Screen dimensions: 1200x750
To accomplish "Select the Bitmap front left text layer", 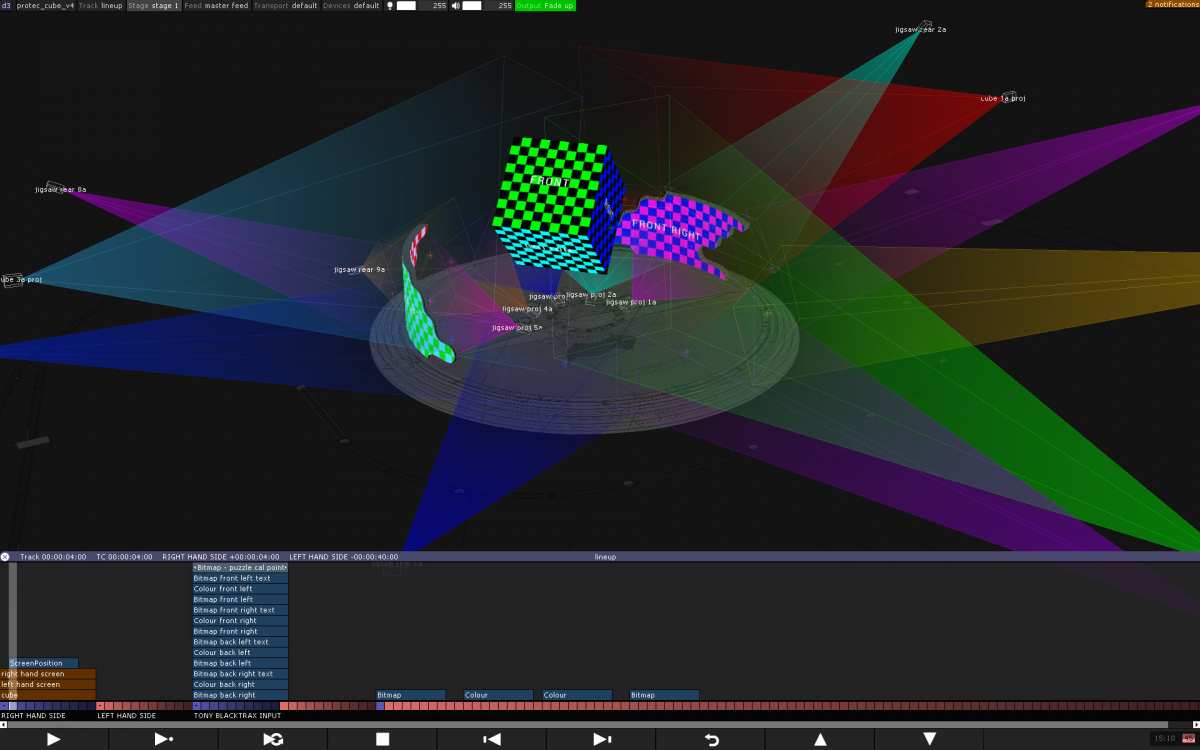I will pyautogui.click(x=240, y=578).
